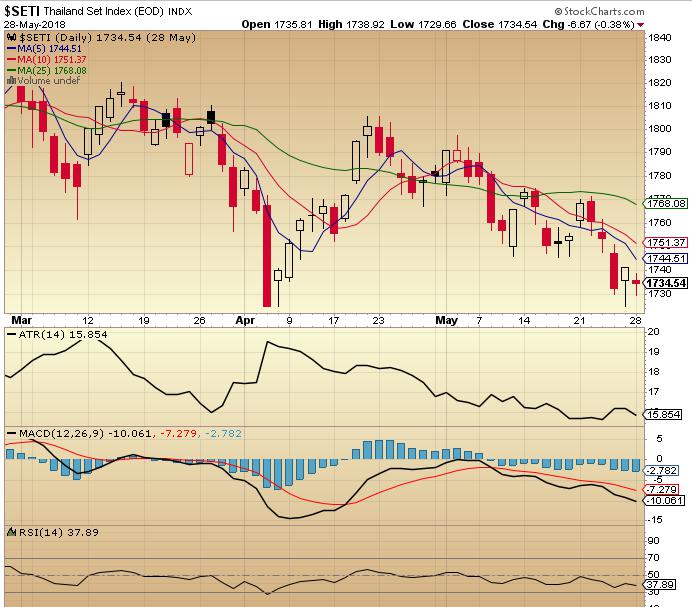Click the RSI indicator mountain icon

tap(12, 532)
